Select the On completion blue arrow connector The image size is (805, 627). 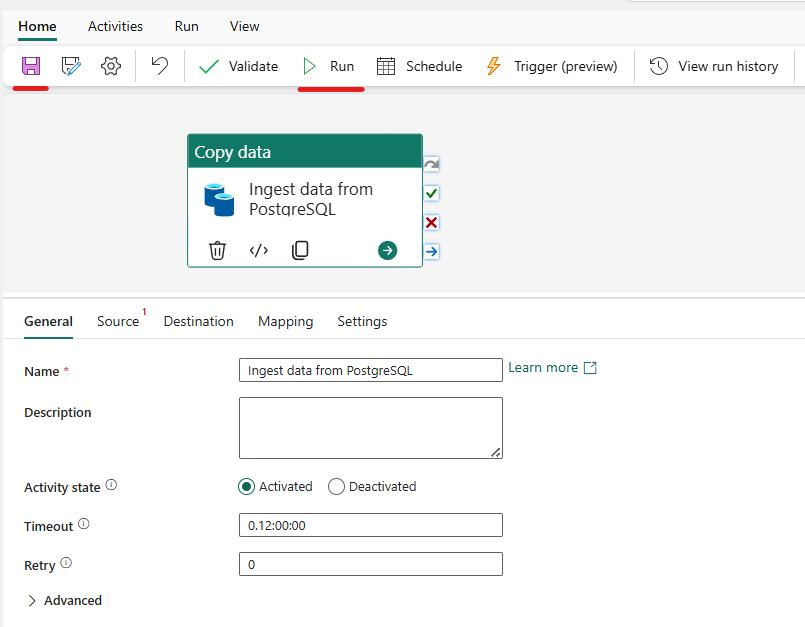[432, 252]
